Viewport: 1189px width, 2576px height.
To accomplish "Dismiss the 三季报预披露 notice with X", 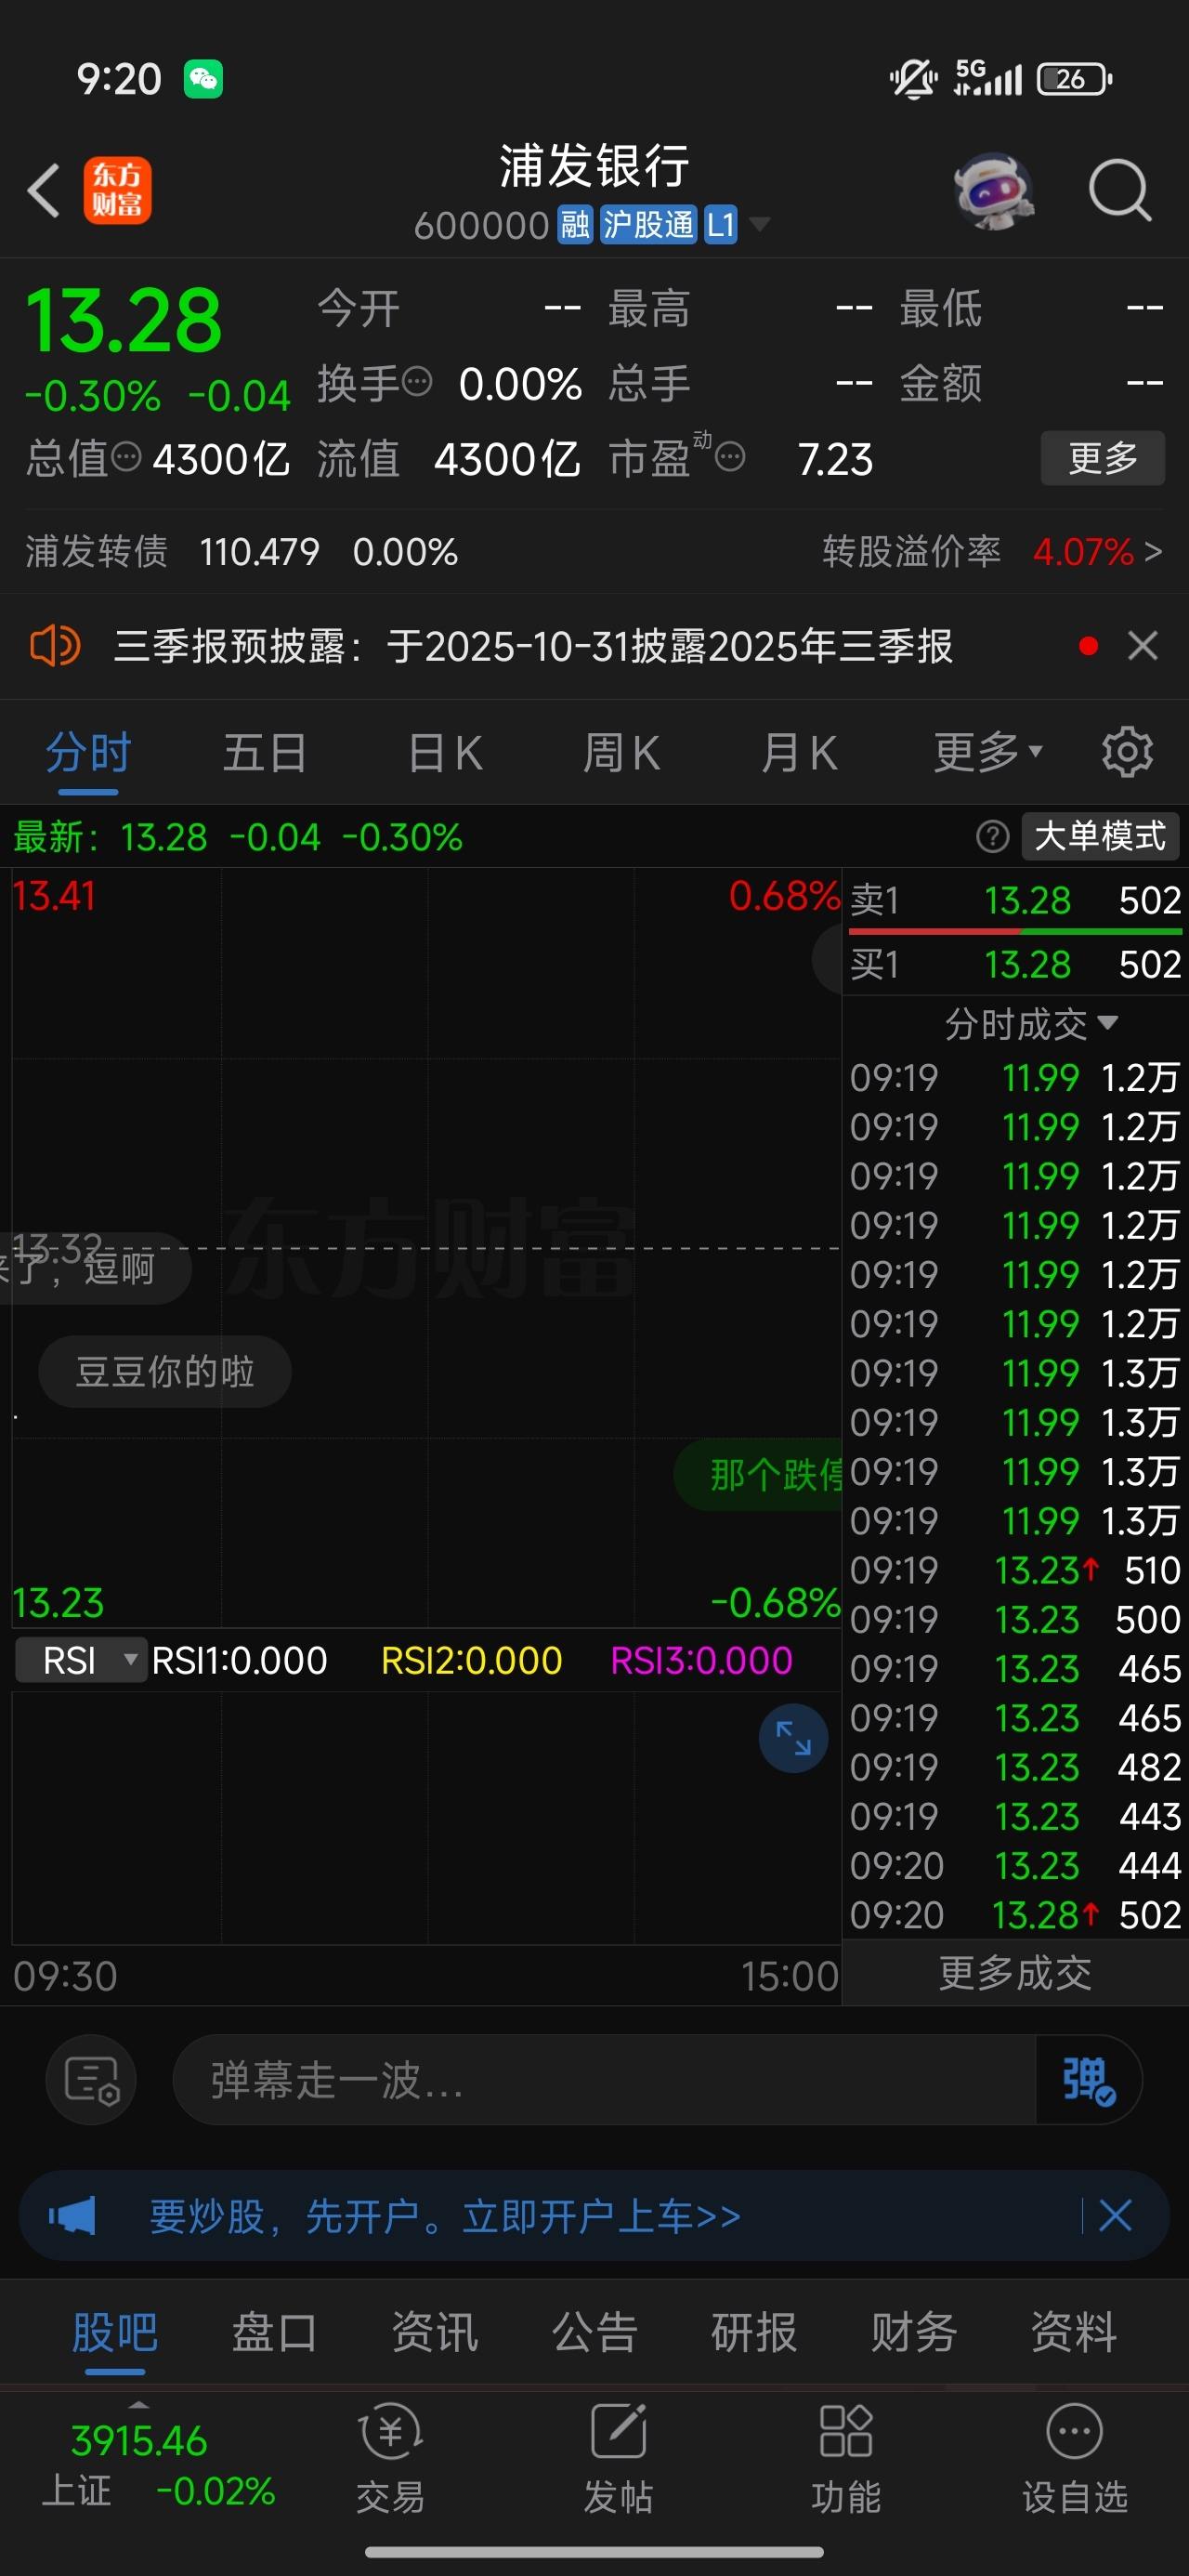I will click(1143, 645).
